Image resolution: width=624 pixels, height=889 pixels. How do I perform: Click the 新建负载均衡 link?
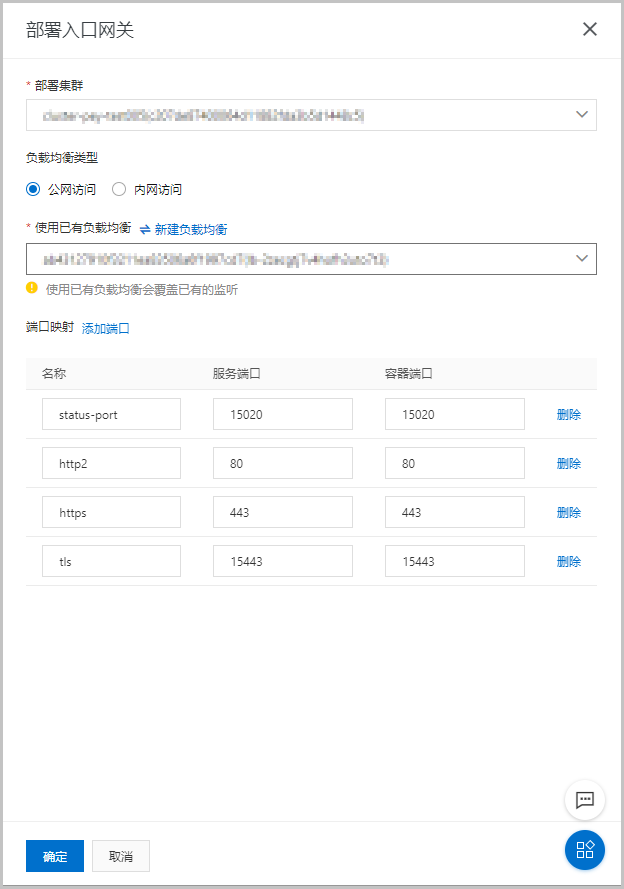tap(191, 229)
